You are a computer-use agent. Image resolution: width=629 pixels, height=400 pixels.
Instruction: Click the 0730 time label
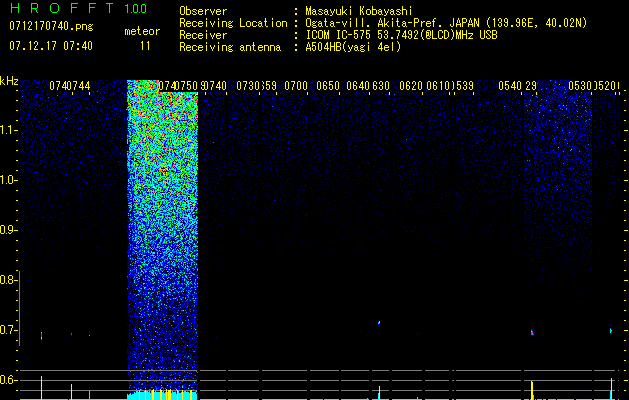(248, 86)
